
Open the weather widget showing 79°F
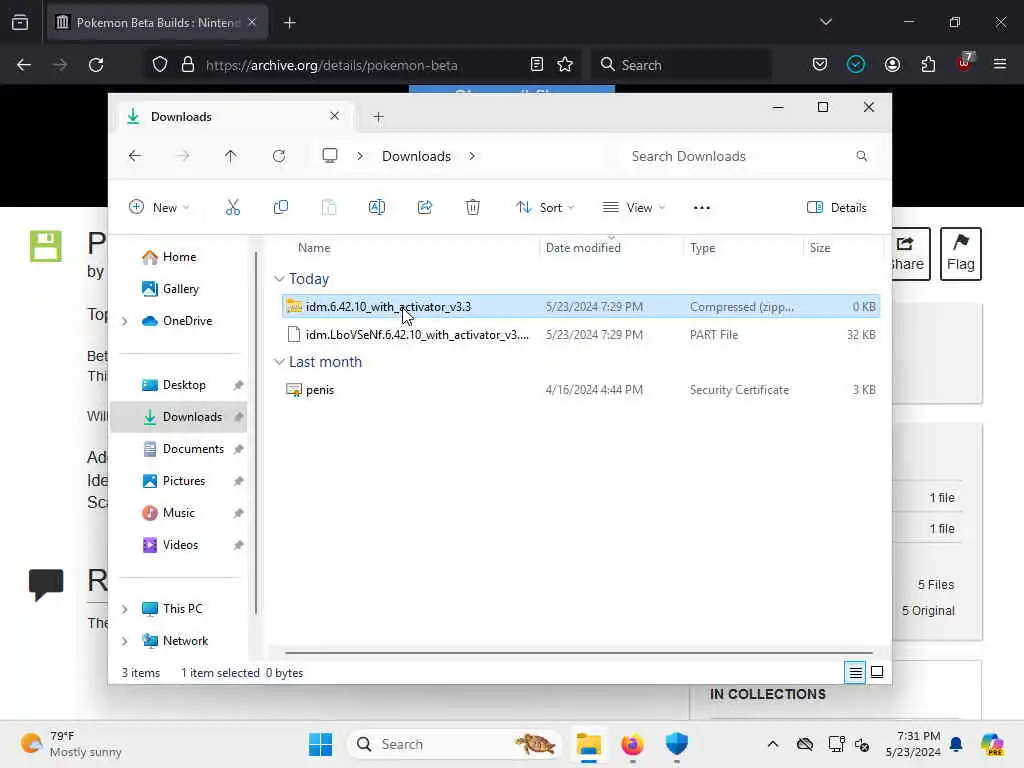[71, 744]
